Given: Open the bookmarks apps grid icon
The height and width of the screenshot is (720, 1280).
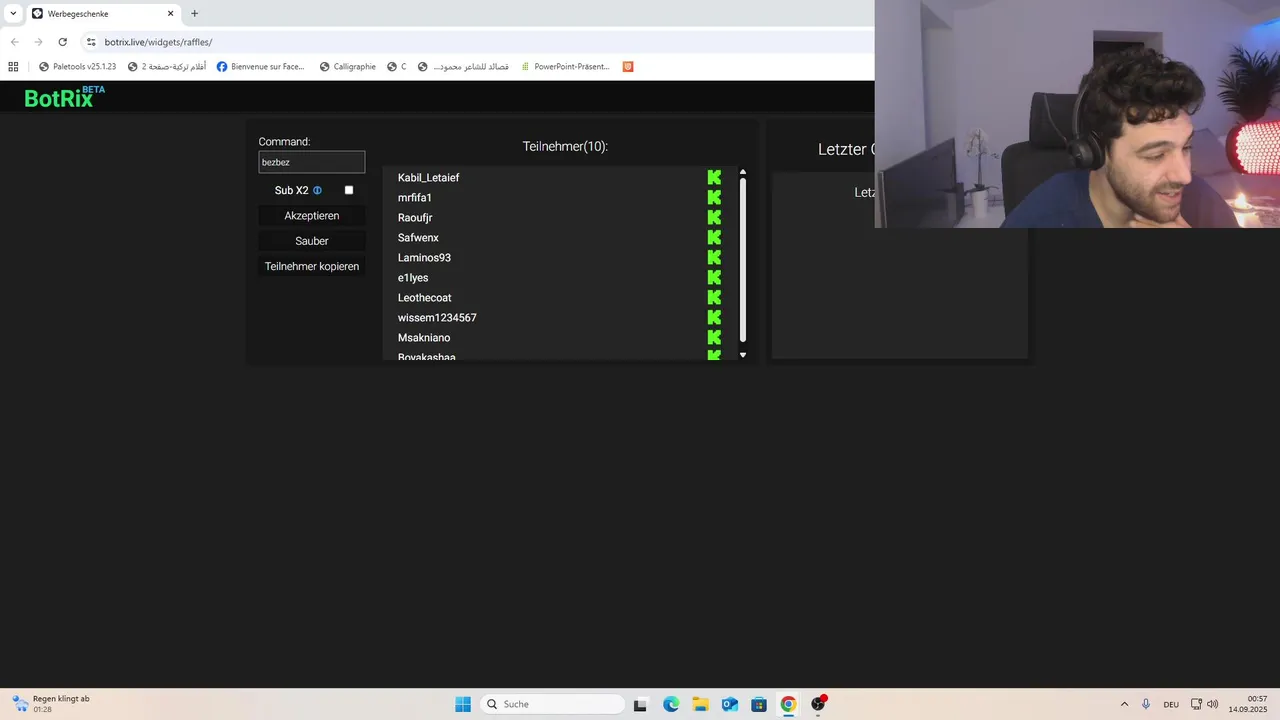Looking at the screenshot, I should tap(13, 67).
